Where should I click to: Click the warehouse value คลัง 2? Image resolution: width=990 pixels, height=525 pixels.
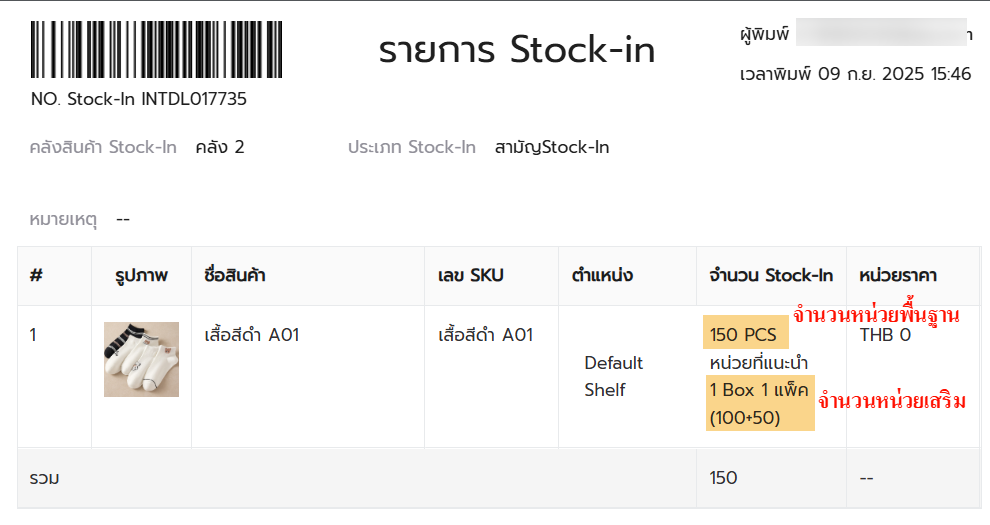click(220, 147)
